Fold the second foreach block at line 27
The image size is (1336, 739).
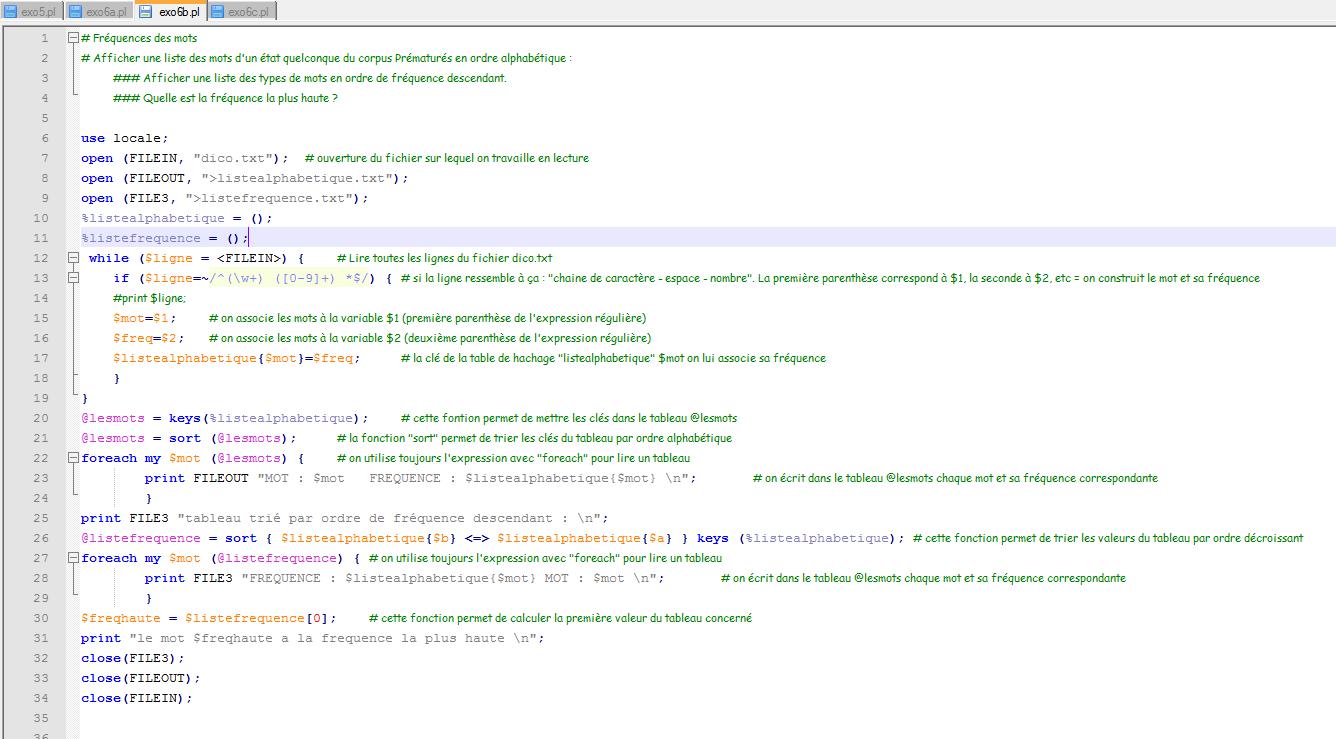point(73,558)
